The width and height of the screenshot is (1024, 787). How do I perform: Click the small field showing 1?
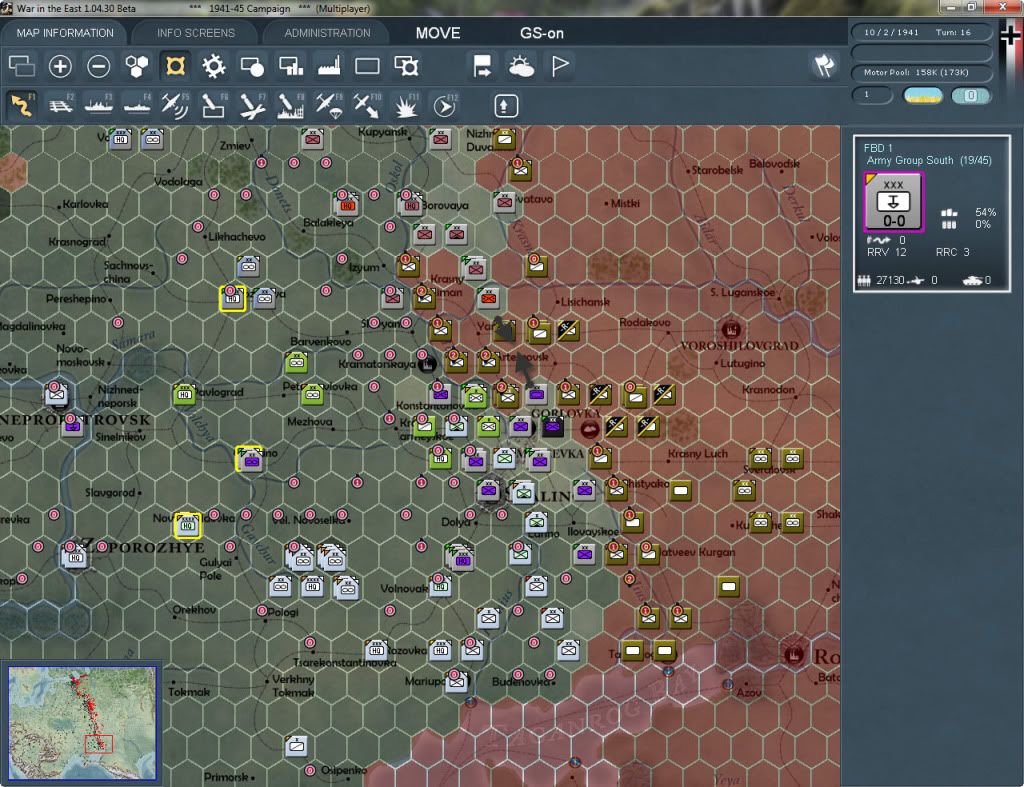coord(872,95)
